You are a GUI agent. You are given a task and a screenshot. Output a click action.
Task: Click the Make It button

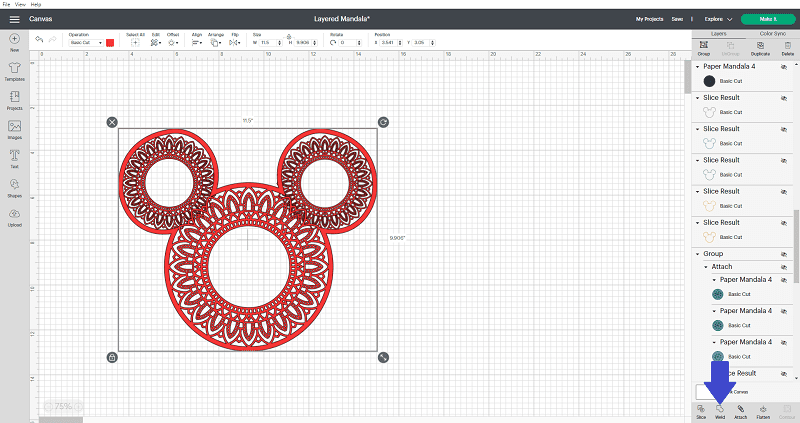[768, 19]
